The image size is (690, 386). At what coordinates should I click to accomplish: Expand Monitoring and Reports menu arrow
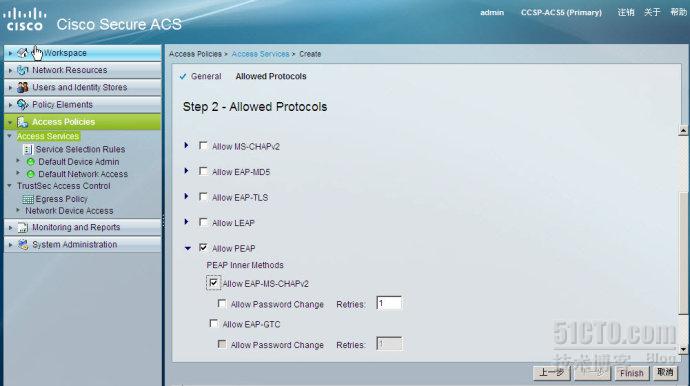point(11,228)
